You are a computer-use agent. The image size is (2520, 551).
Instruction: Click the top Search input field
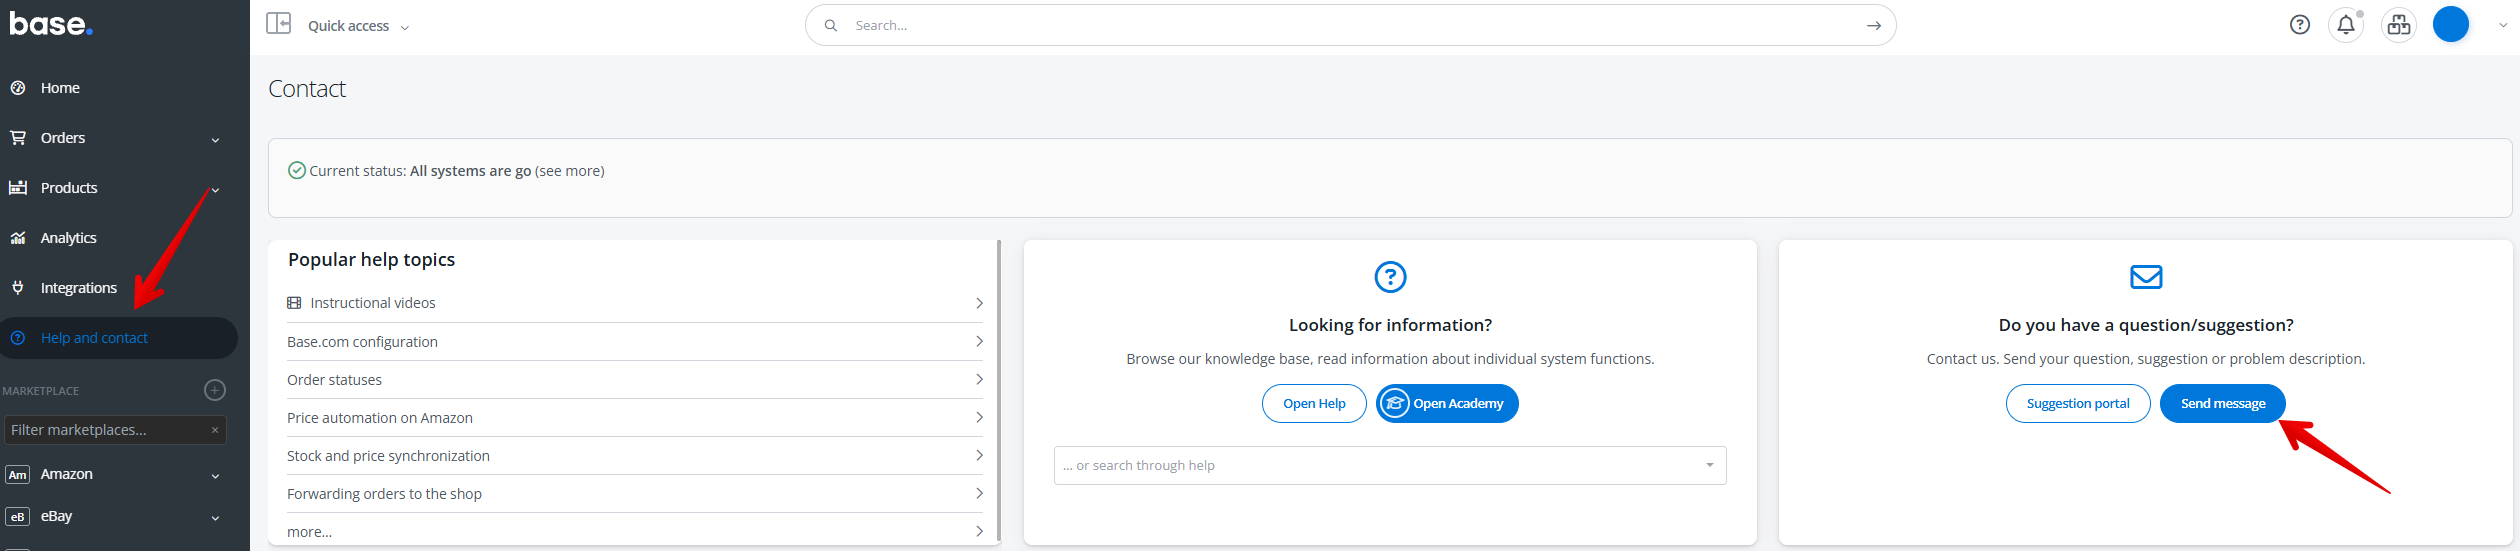tap(1340, 26)
